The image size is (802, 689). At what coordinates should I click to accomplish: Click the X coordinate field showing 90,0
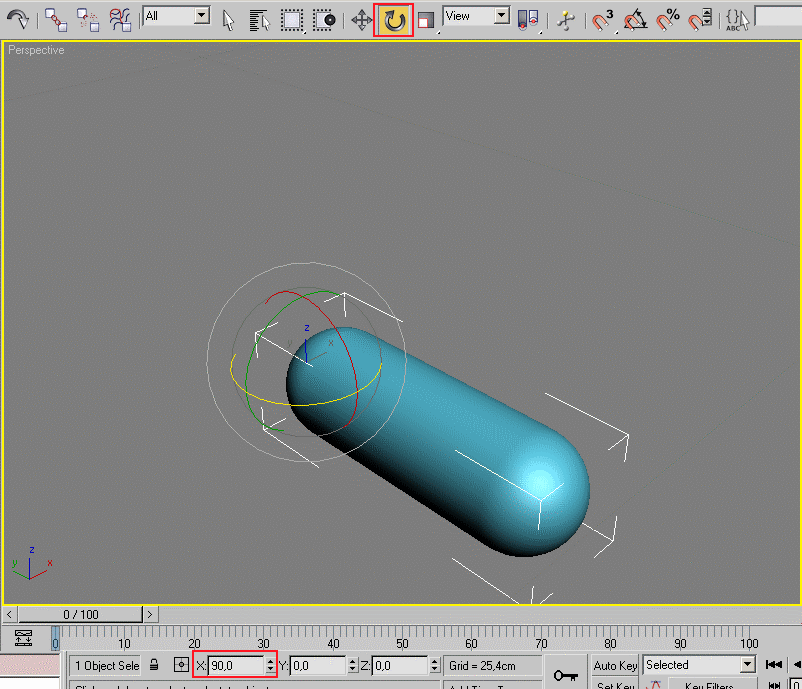[236, 665]
